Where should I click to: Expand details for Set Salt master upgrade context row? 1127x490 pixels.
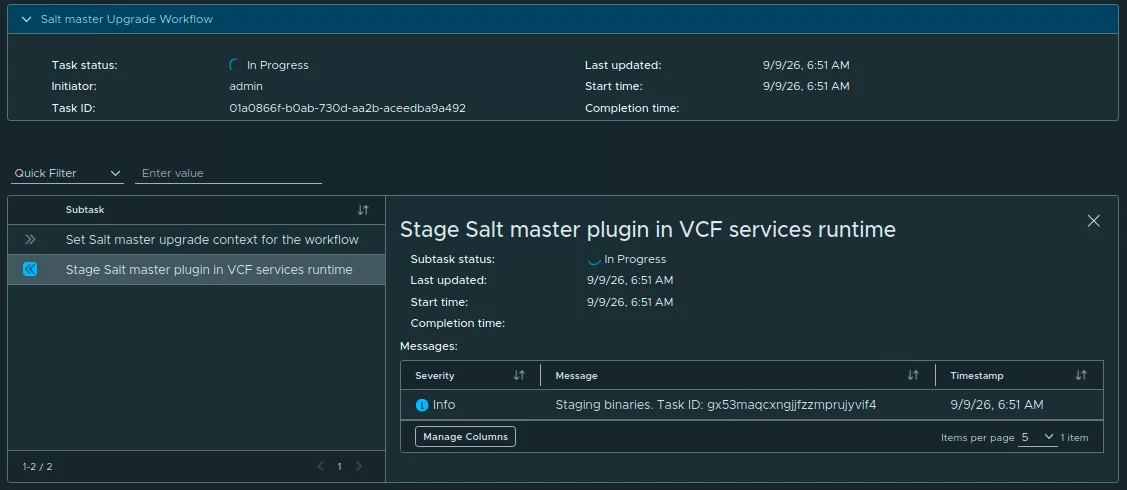tap(29, 239)
